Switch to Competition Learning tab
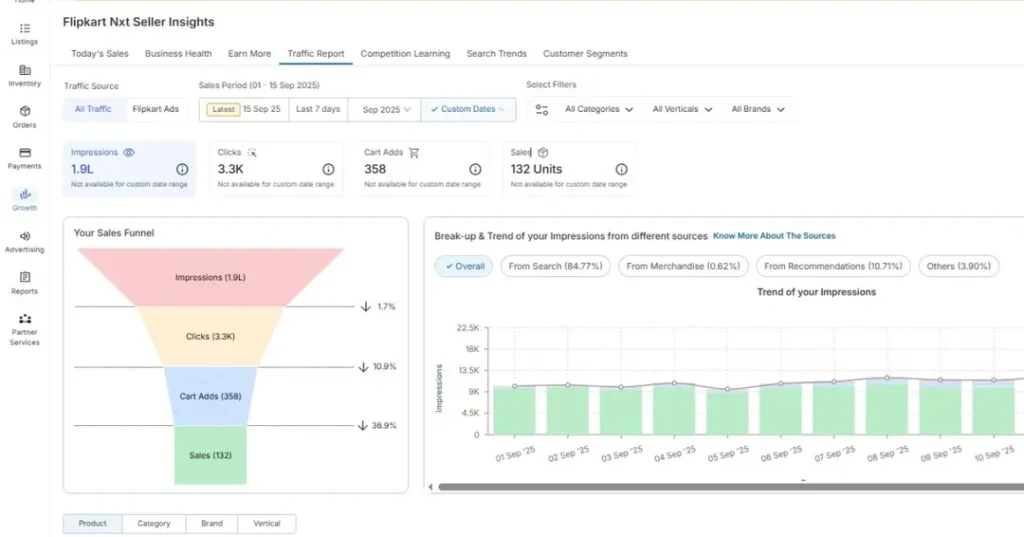The height and width of the screenshot is (537, 1024). 405,54
